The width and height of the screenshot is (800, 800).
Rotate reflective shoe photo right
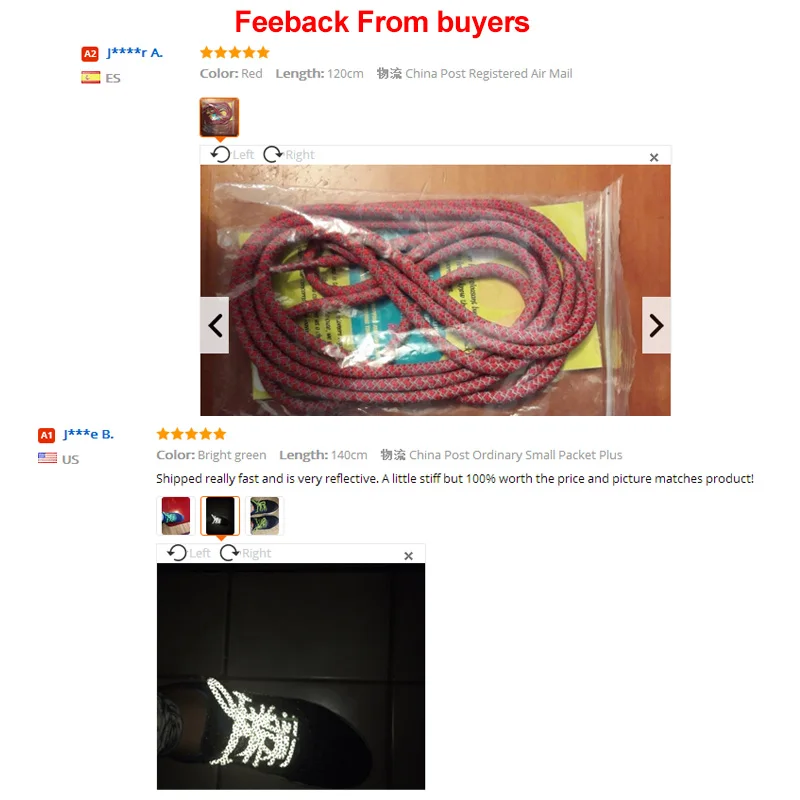coord(245,553)
